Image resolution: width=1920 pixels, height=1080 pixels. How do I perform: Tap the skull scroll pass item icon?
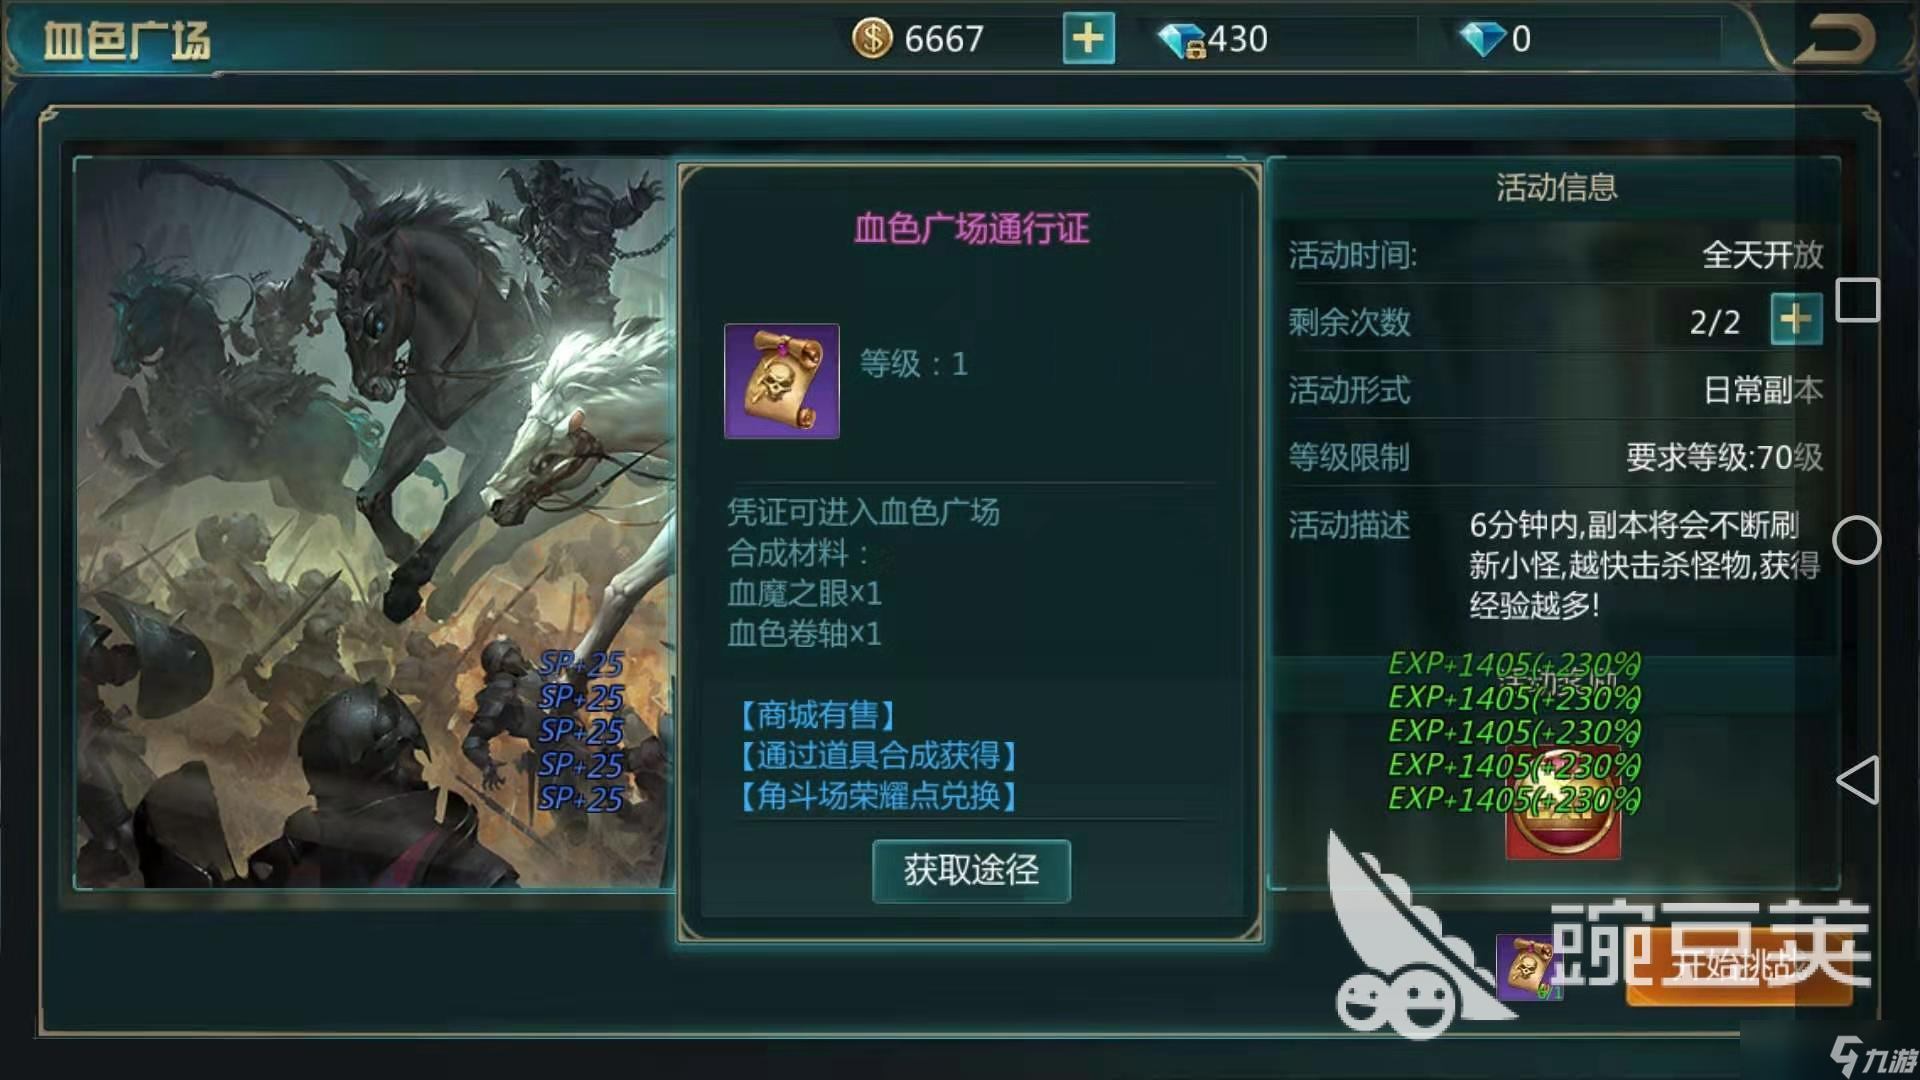(x=781, y=381)
